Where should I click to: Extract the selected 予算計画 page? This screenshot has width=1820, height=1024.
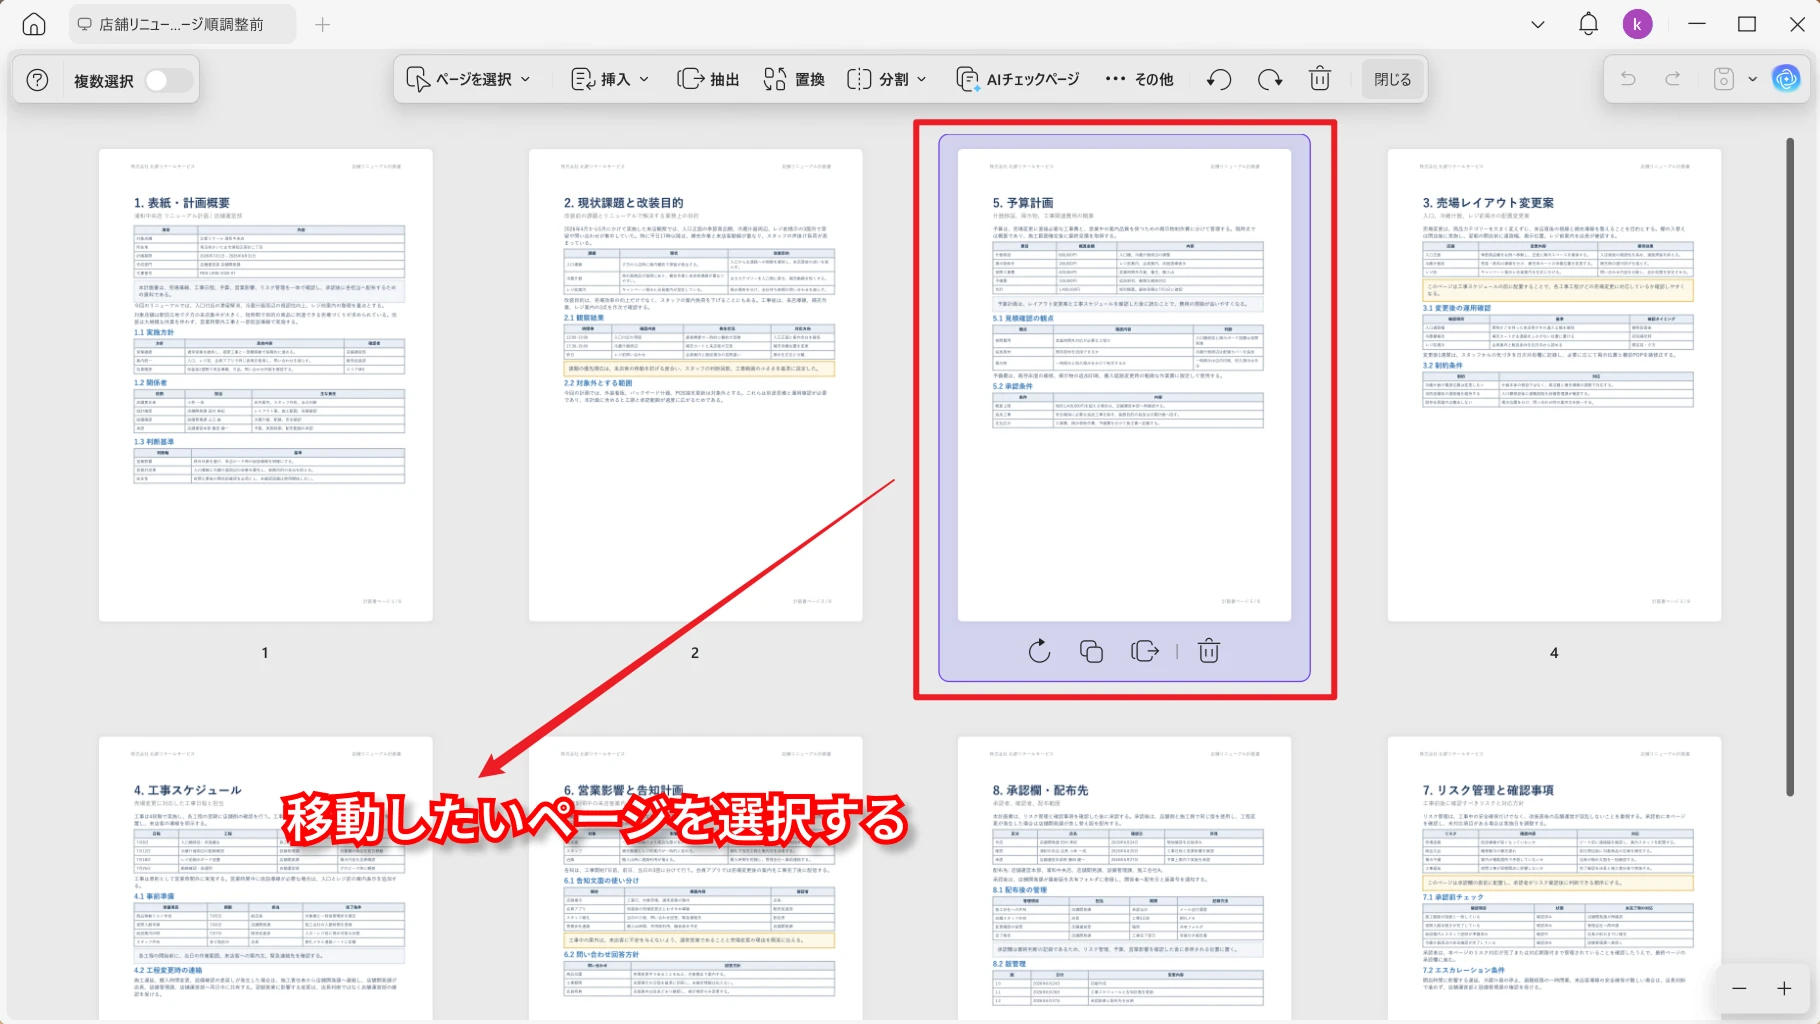1144,651
